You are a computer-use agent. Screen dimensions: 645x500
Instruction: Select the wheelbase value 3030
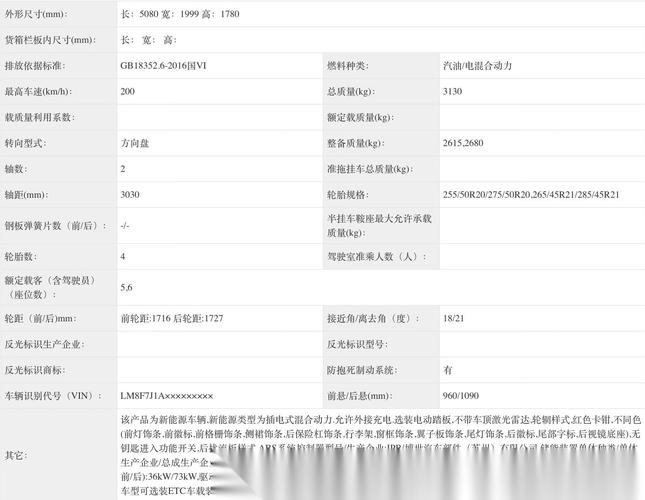[130, 194]
